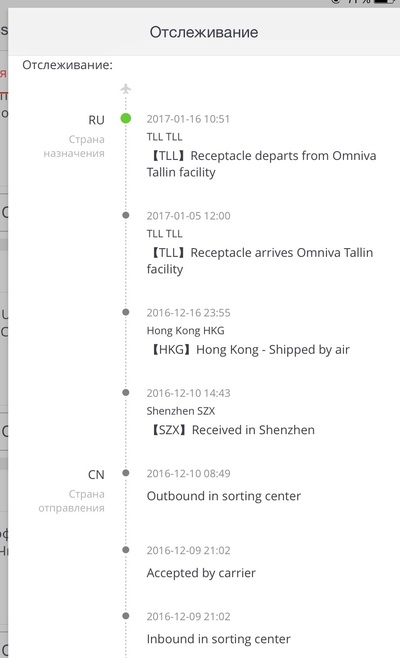Tap the Отслеживание header title

pyautogui.click(x=204, y=32)
